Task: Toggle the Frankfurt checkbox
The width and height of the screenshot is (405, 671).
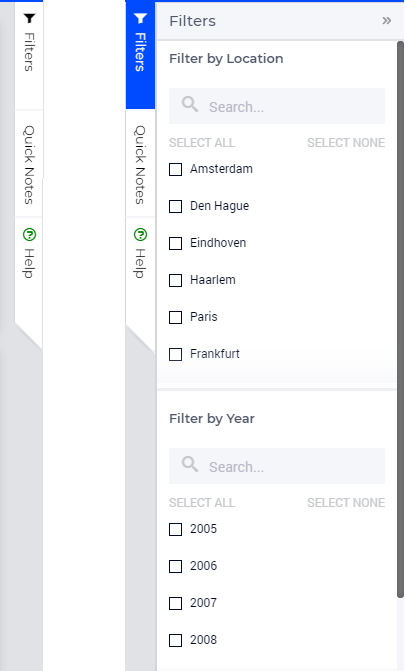Action: point(176,354)
